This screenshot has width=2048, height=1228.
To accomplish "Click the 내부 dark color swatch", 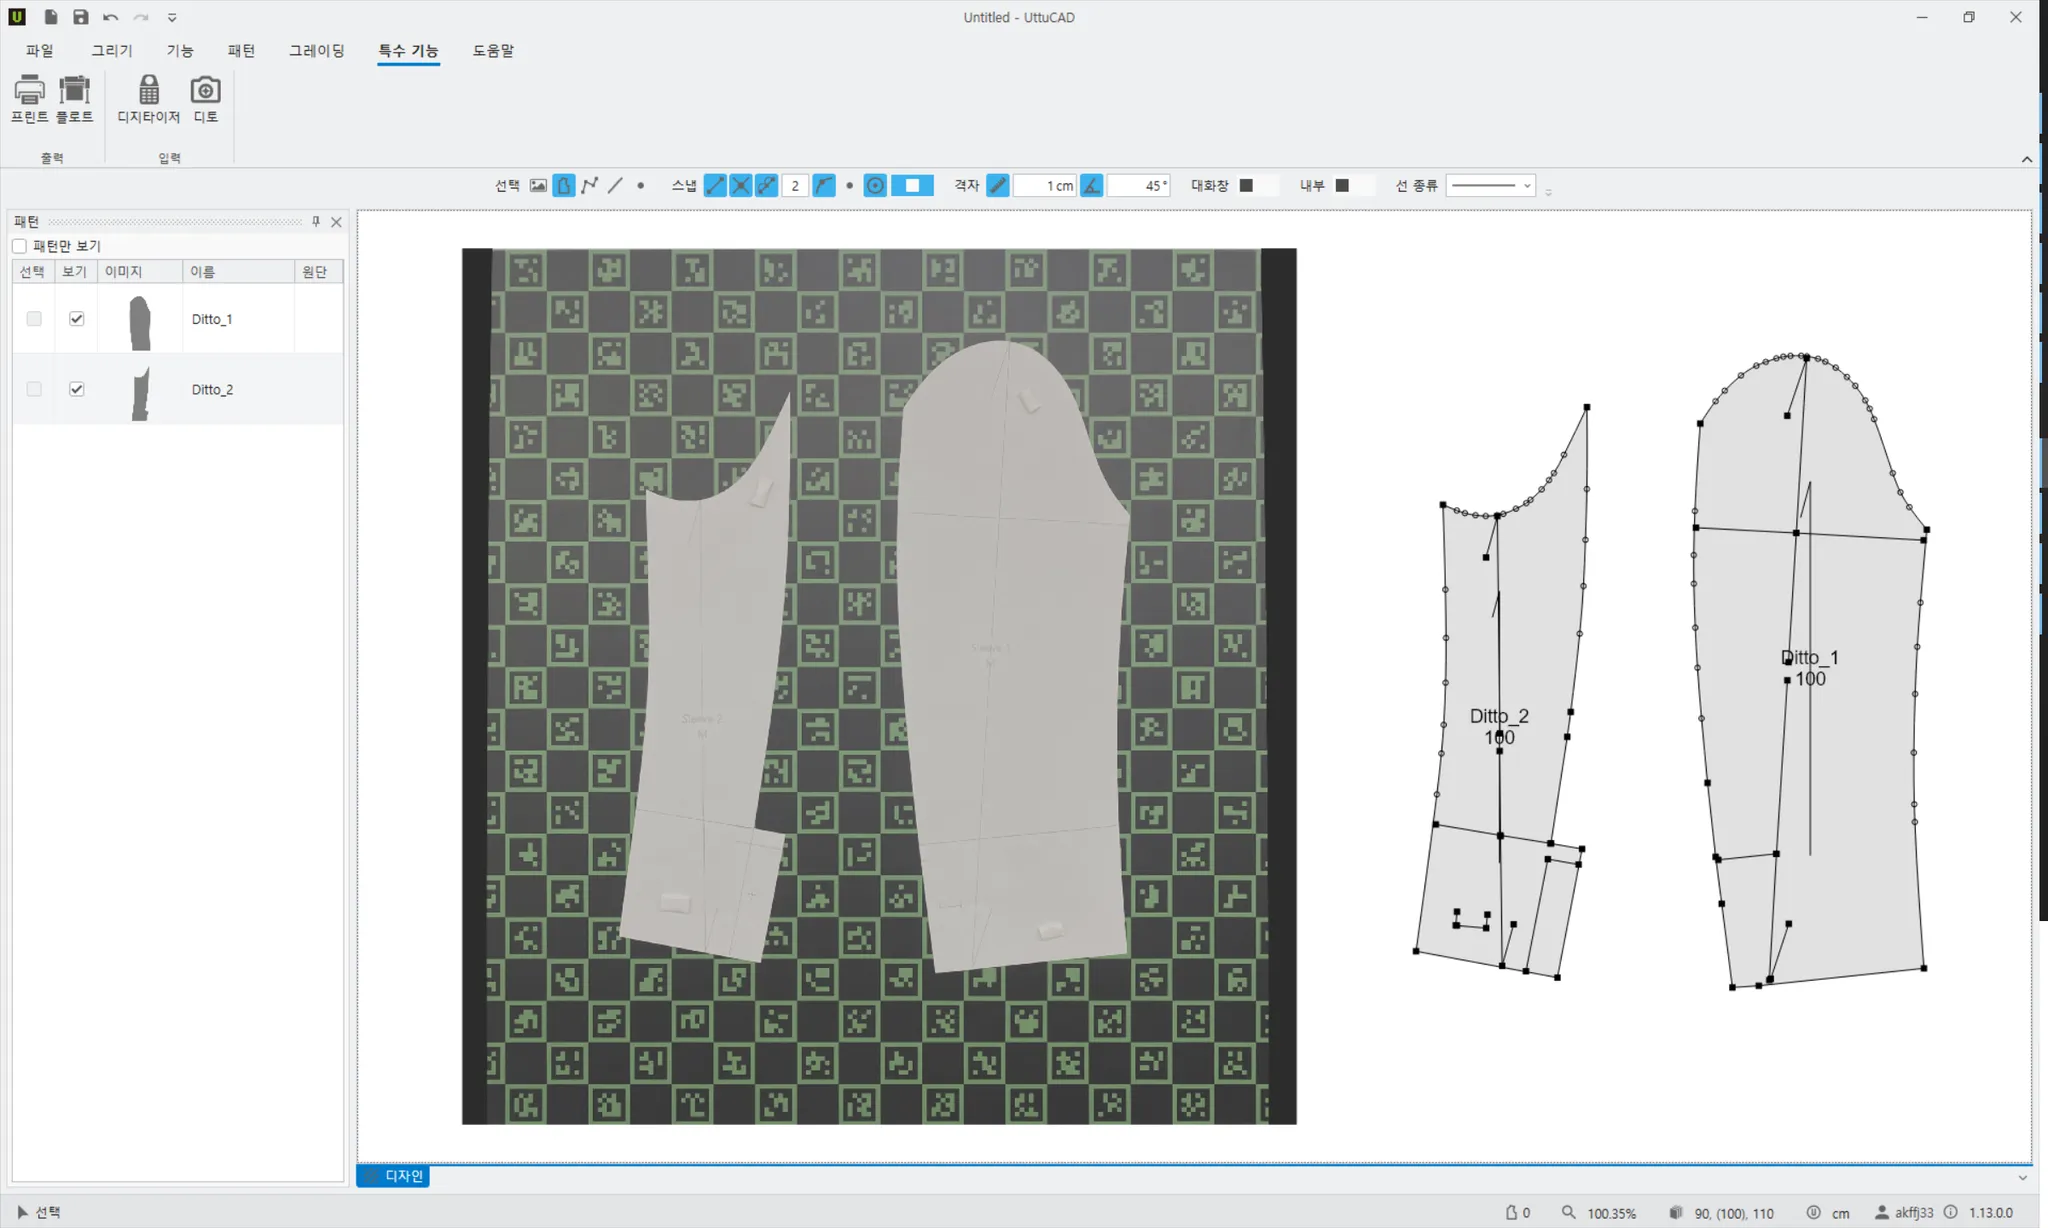I will (1342, 186).
